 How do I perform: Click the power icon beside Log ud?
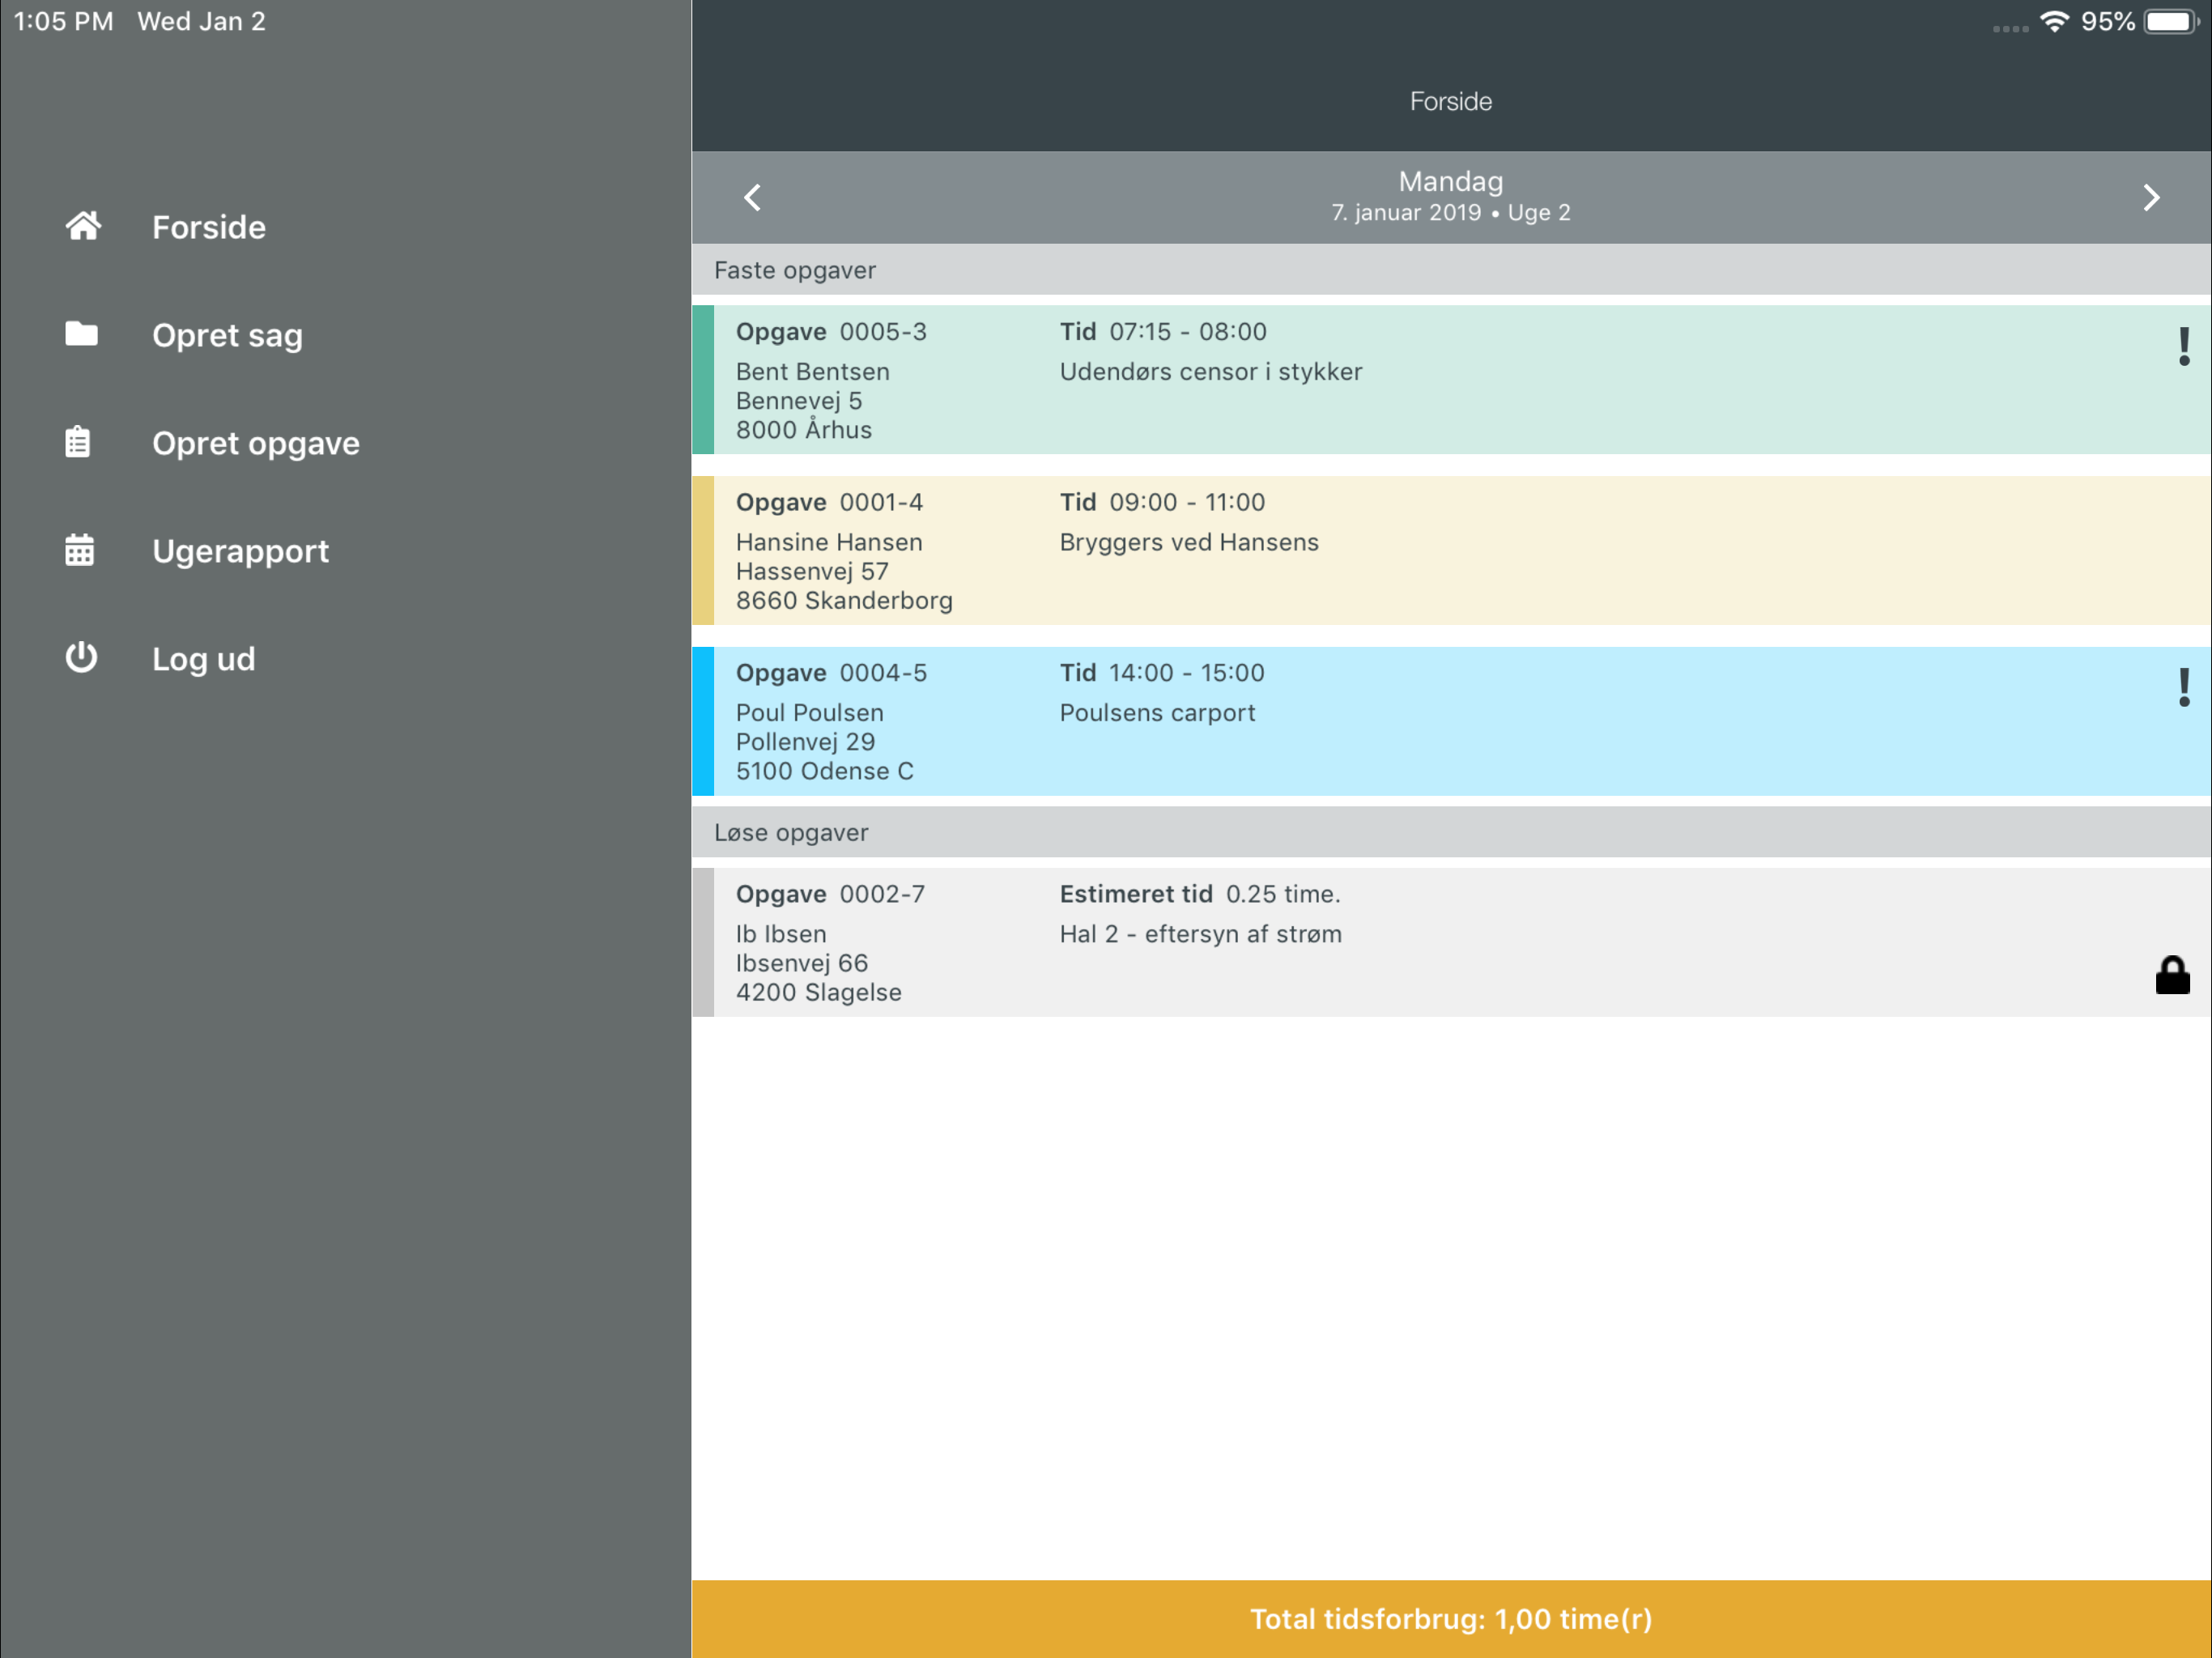pyautogui.click(x=81, y=657)
